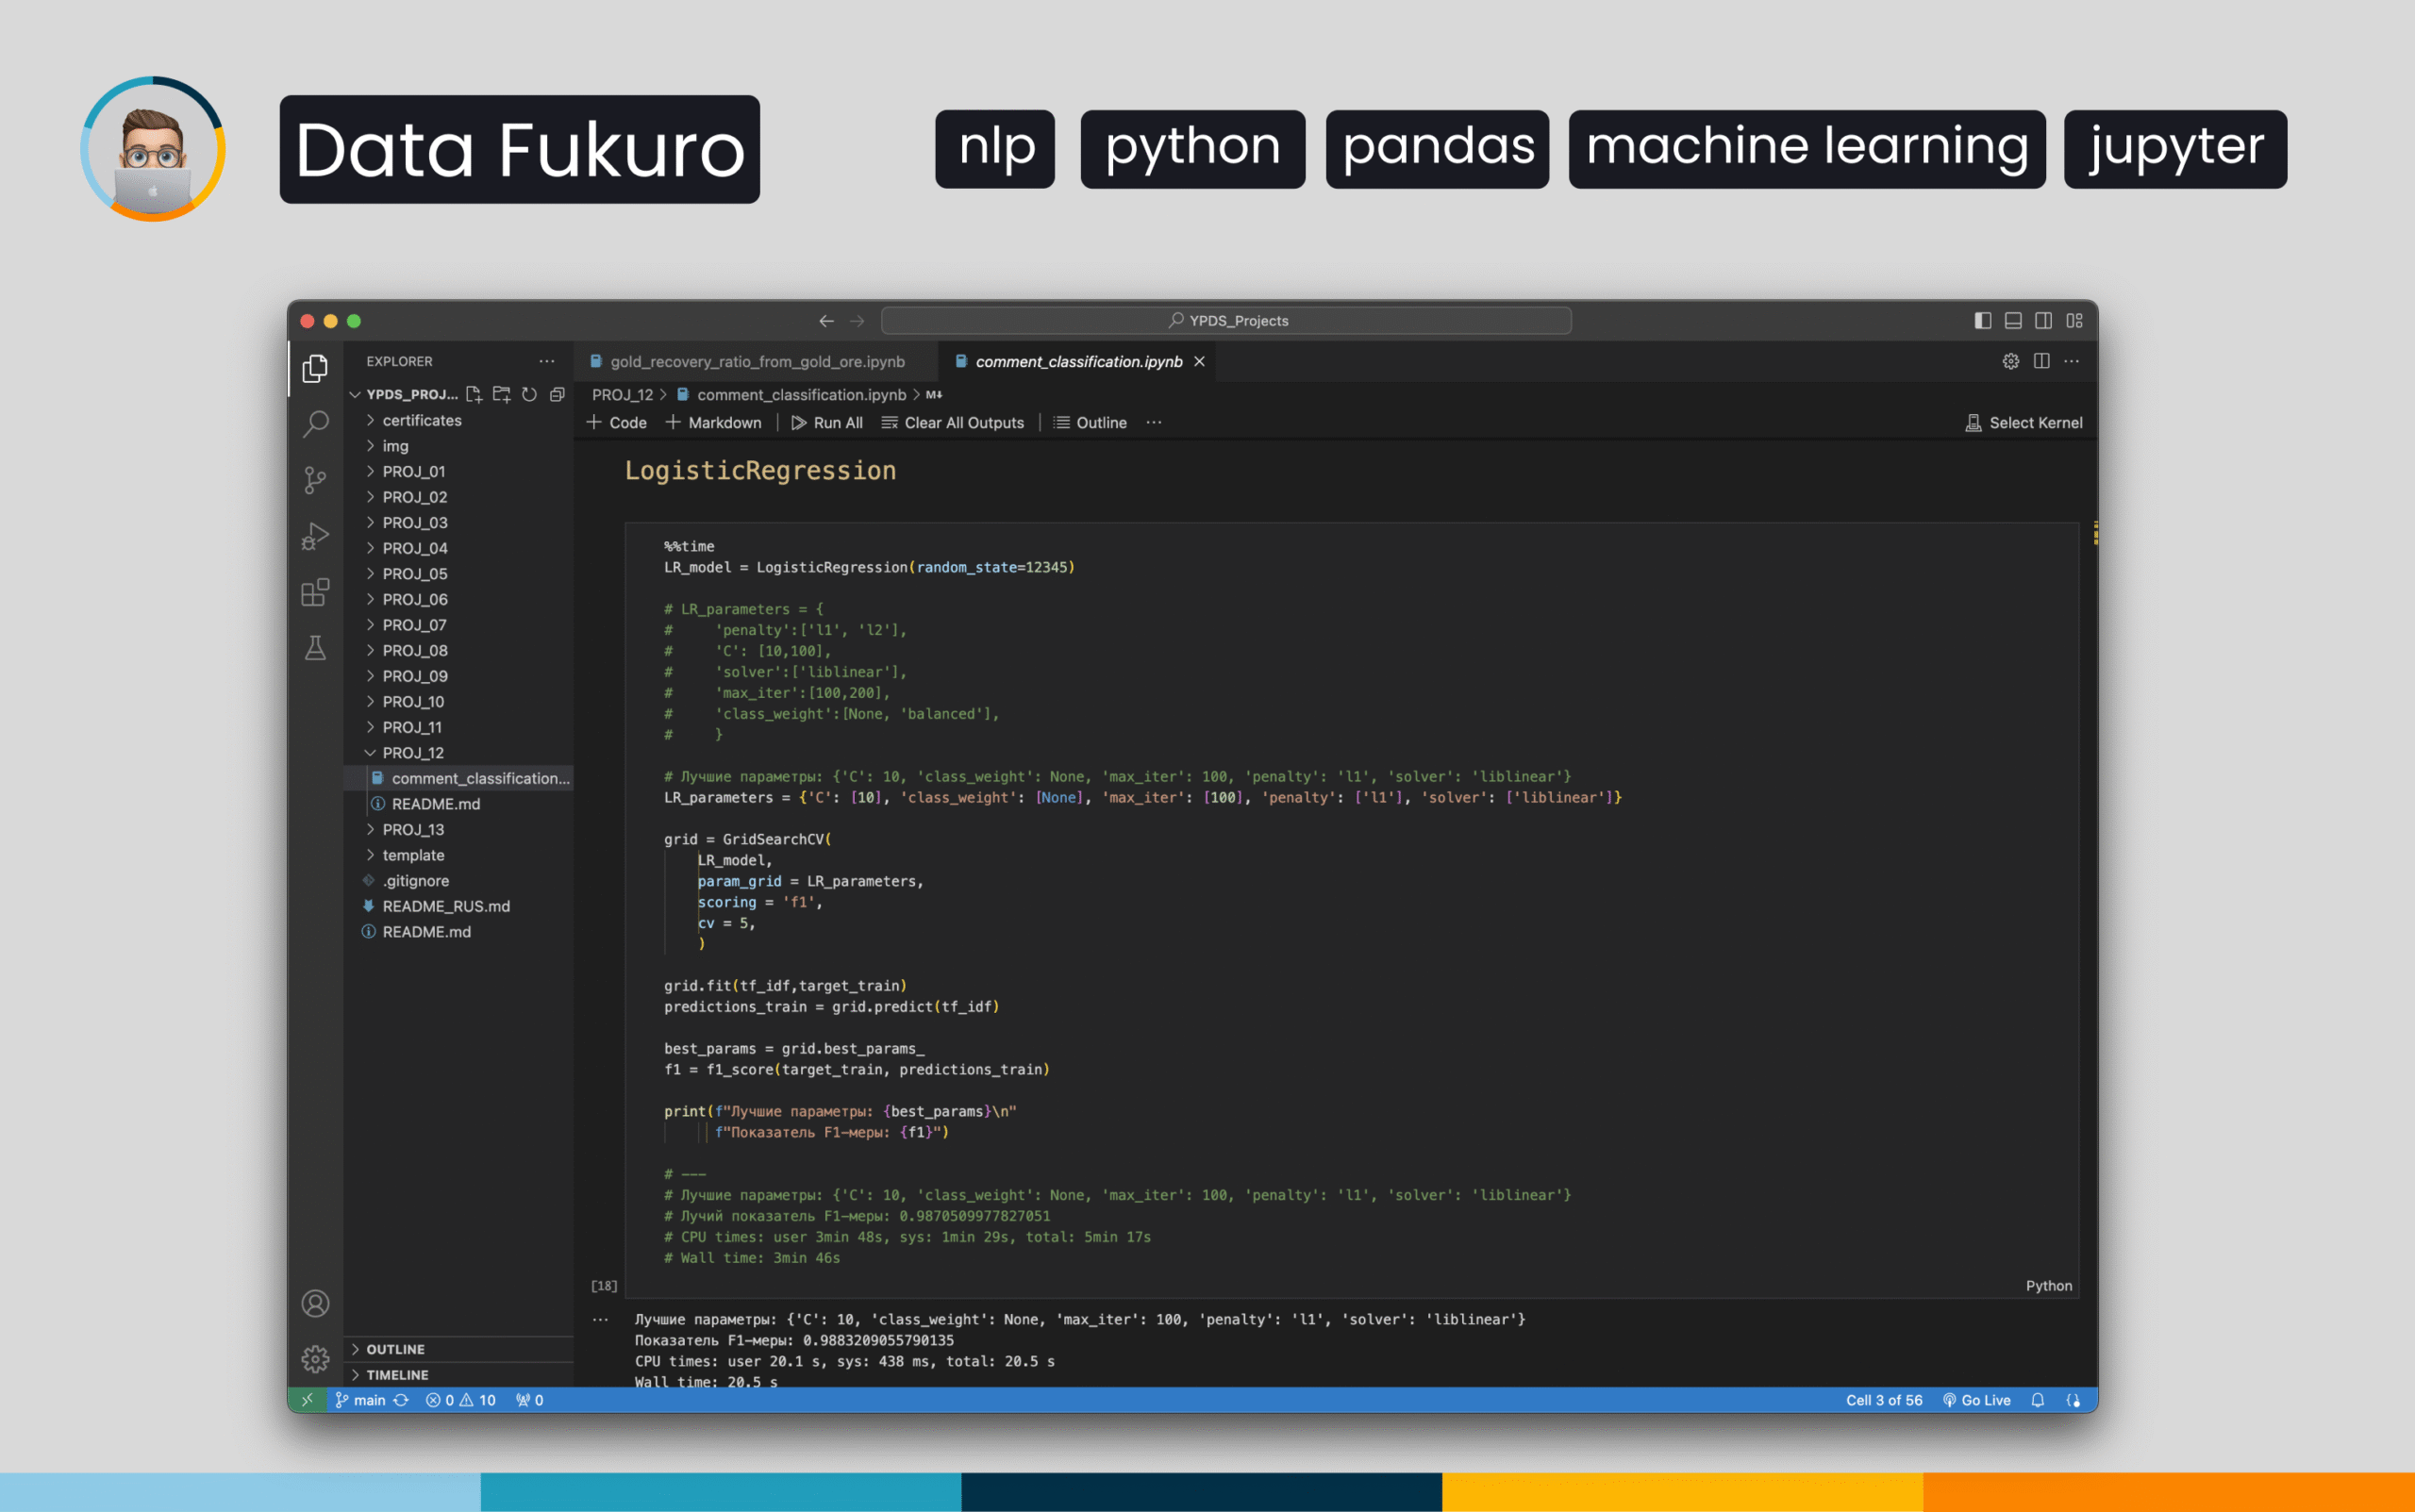Viewport: 2415px width, 1512px height.
Task: Toggle the bottom panel layout button
Action: 2013,321
